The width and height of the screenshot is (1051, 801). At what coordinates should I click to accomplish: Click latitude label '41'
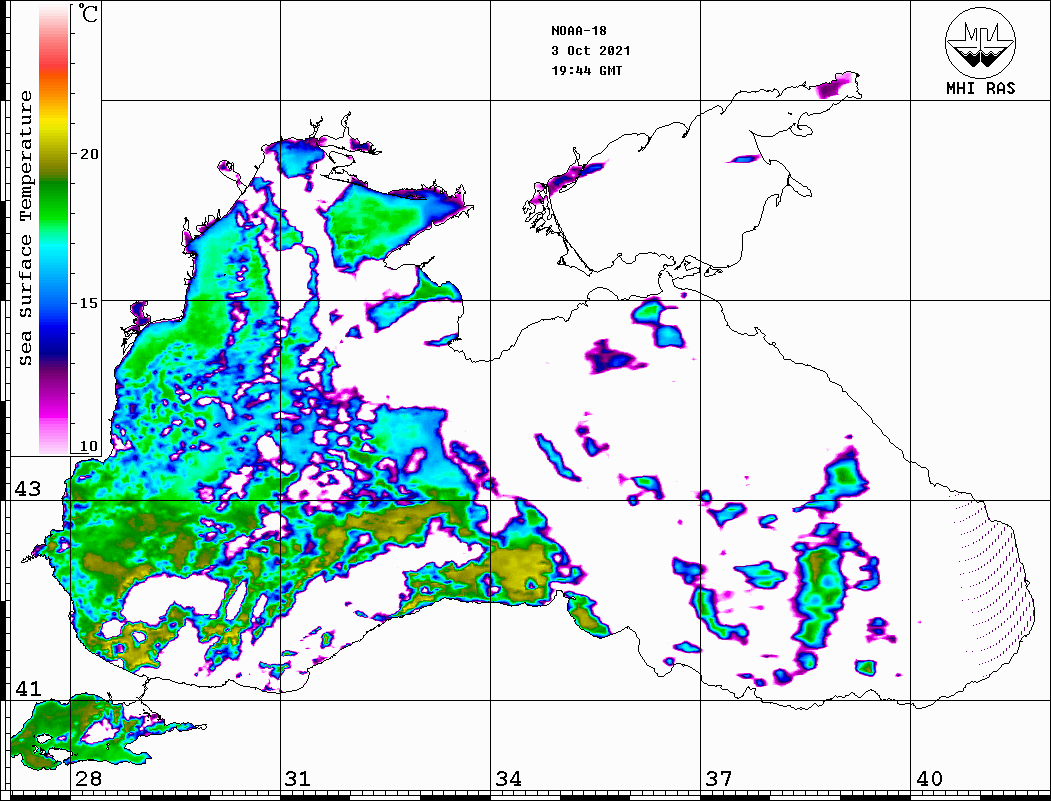click(28, 689)
